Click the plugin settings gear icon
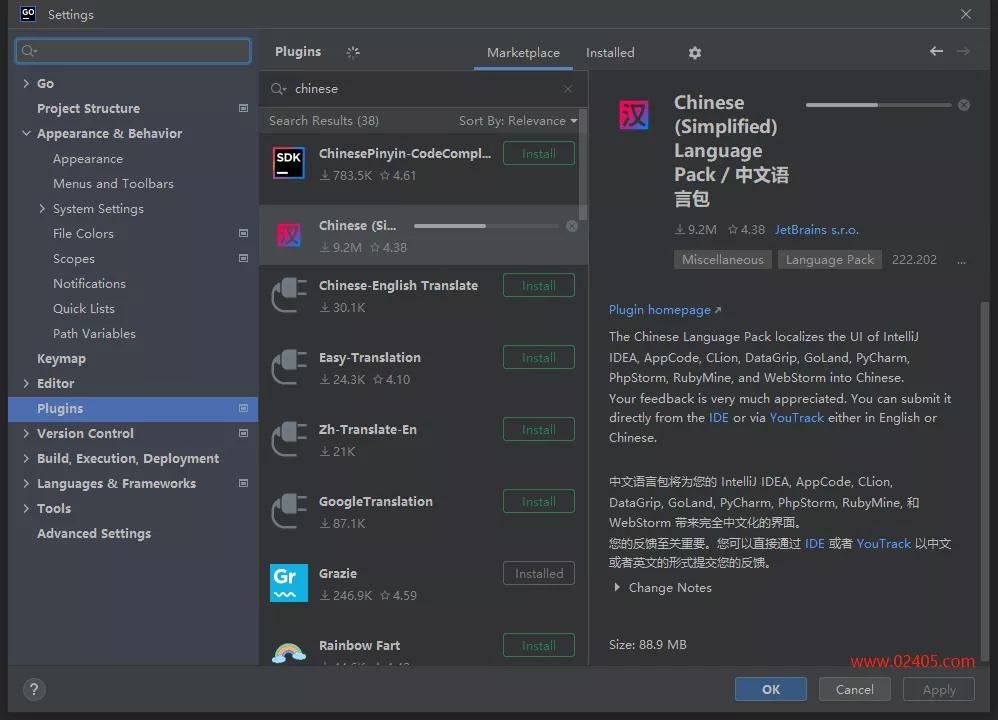Screen dimensions: 998x720 coord(694,53)
